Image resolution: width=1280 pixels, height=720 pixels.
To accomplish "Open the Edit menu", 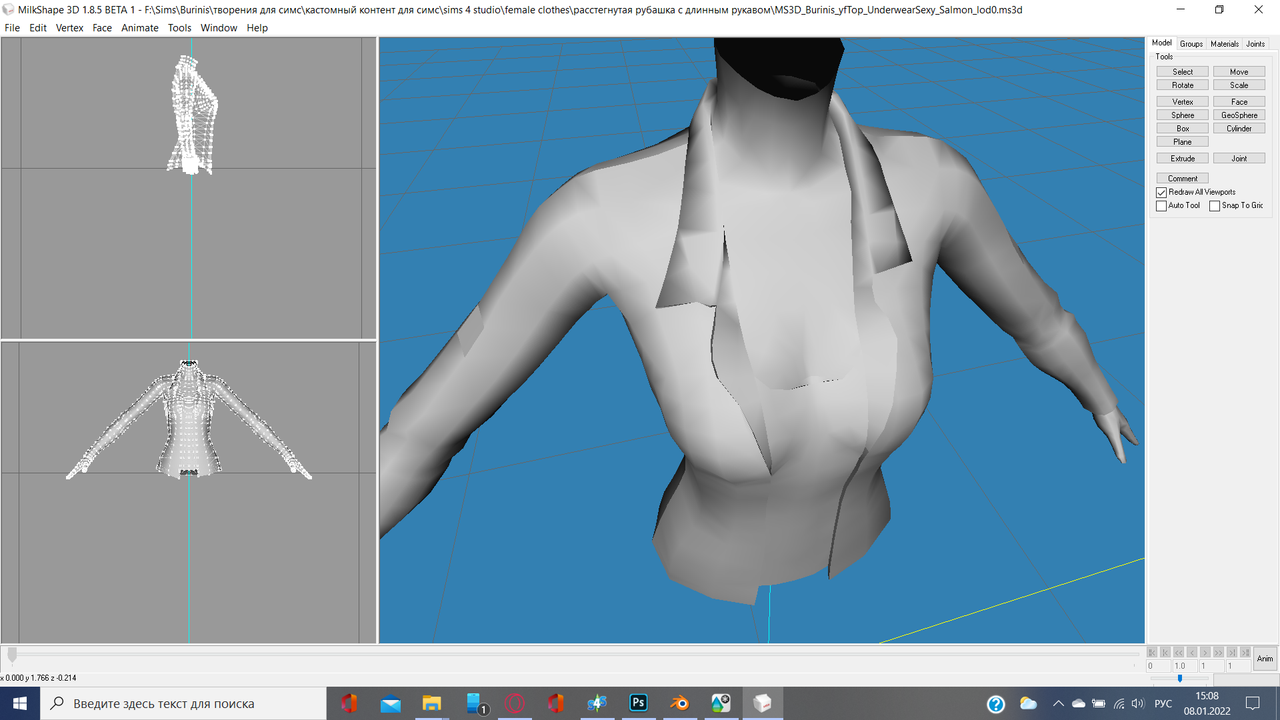I will 38,28.
